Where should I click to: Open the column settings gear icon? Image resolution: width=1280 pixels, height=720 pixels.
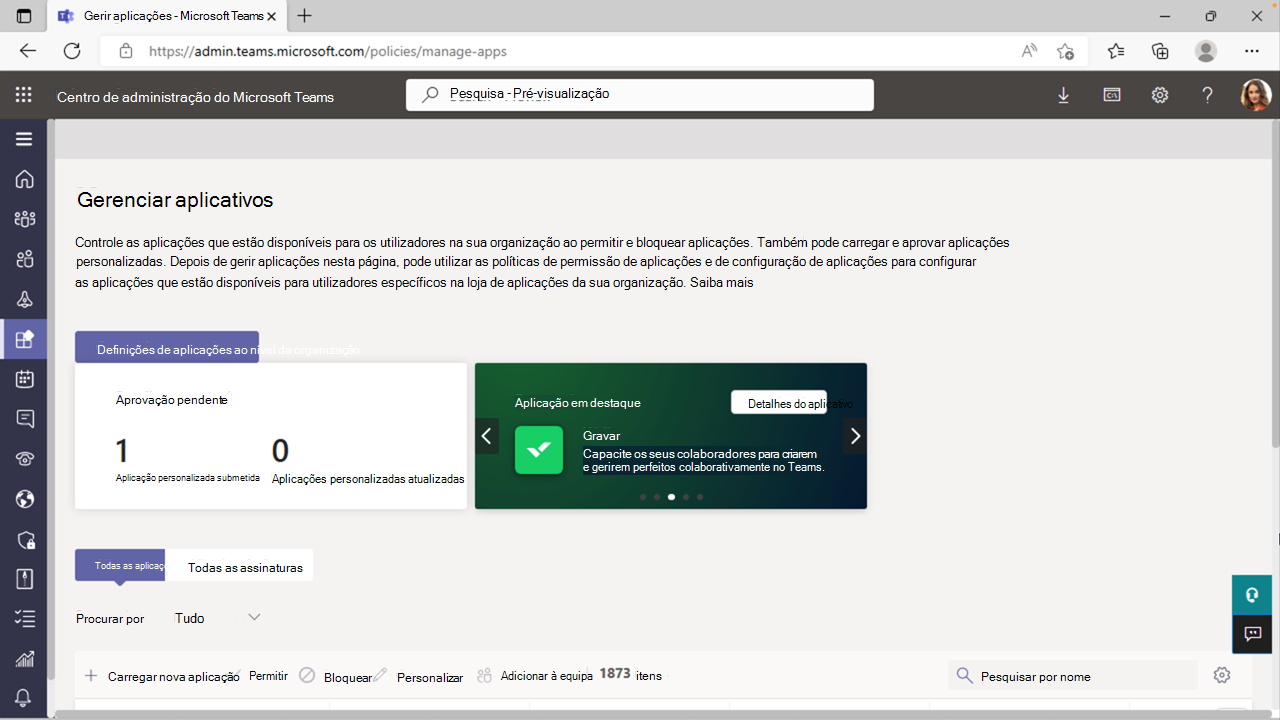tap(1221, 675)
